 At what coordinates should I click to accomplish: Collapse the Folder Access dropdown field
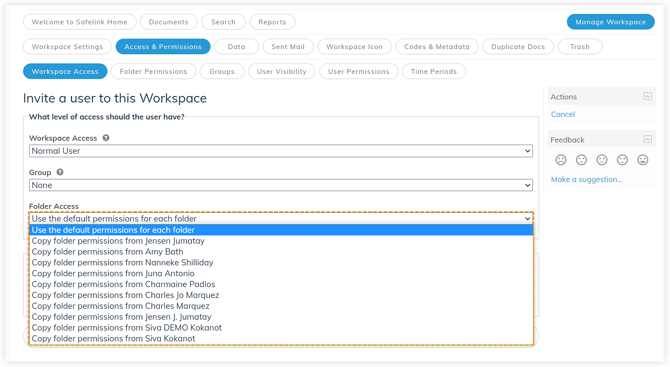(281, 218)
